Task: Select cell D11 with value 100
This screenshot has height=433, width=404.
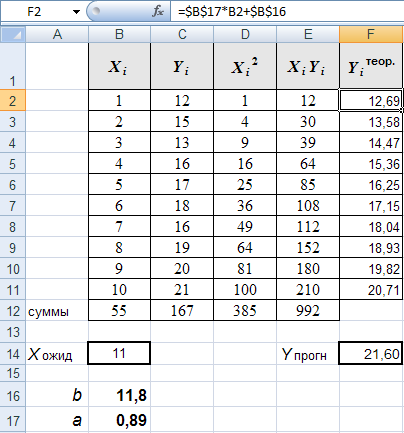Action: 245,290
